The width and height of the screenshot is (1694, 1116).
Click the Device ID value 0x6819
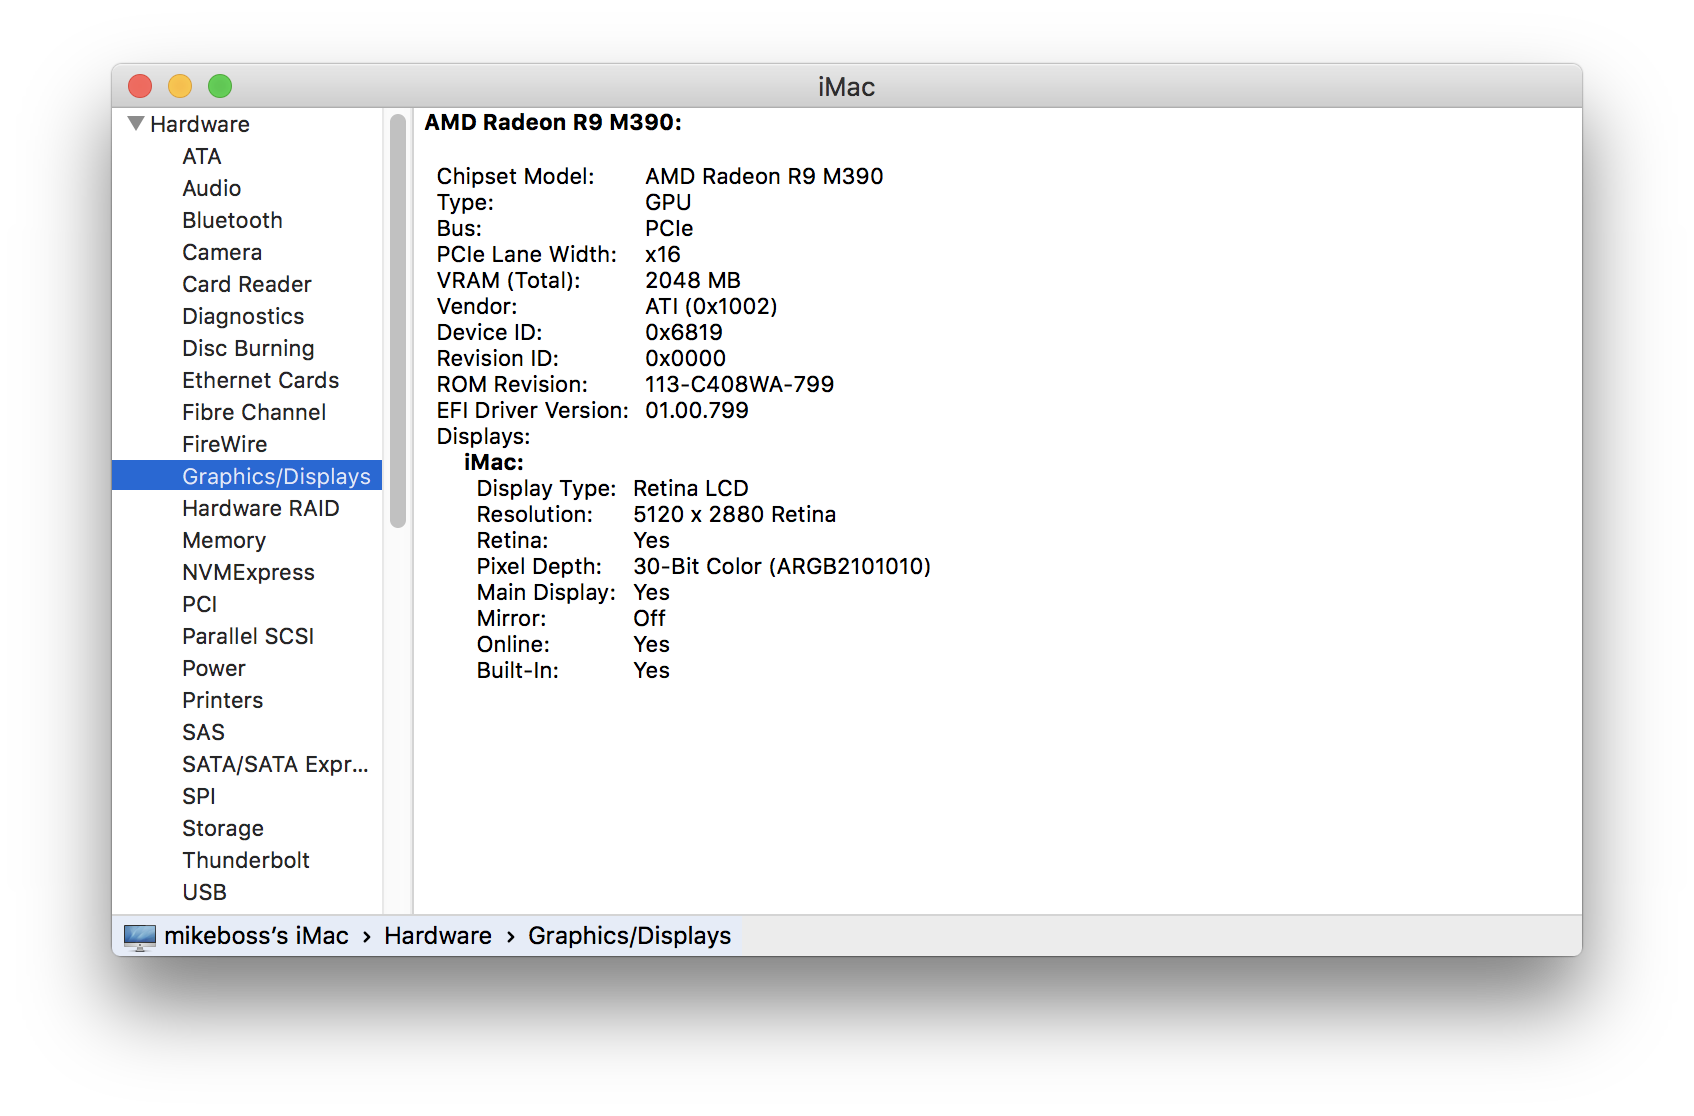point(684,332)
